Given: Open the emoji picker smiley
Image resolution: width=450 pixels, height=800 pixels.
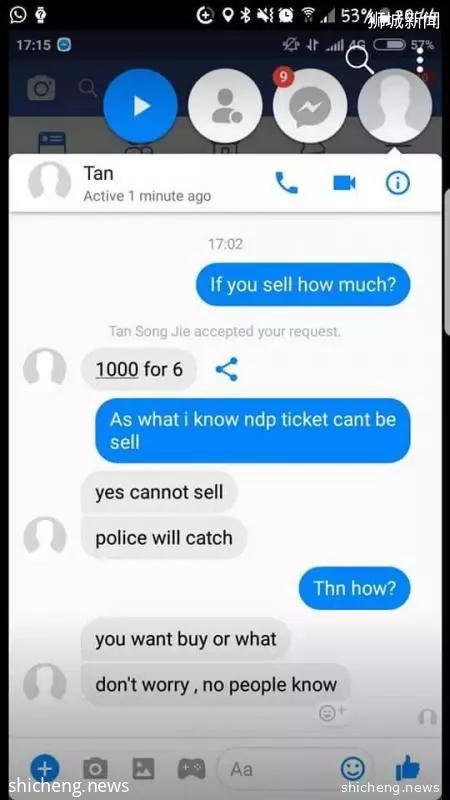Looking at the screenshot, I should (353, 768).
